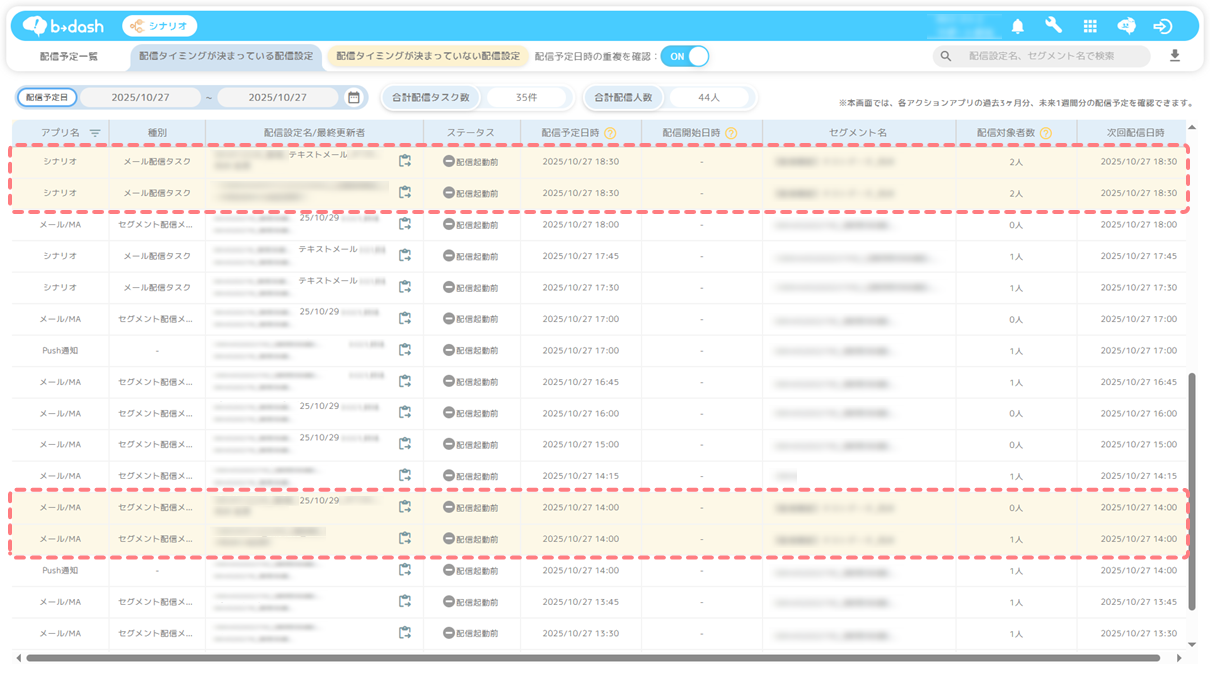Screen dimensions: 1210x680
Task: Click the vertical scrollbar thumb
Action: [x=1191, y=490]
